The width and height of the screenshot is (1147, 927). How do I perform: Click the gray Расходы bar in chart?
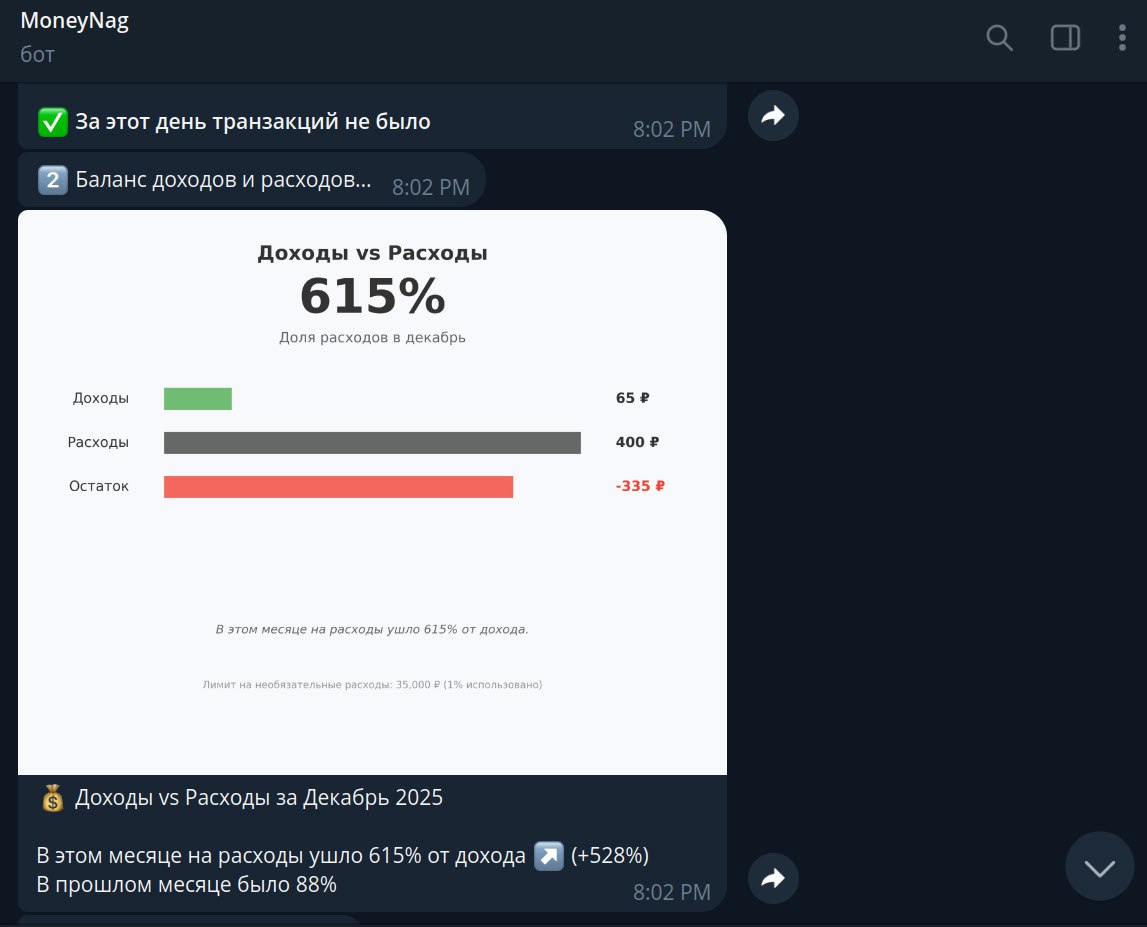pos(372,443)
